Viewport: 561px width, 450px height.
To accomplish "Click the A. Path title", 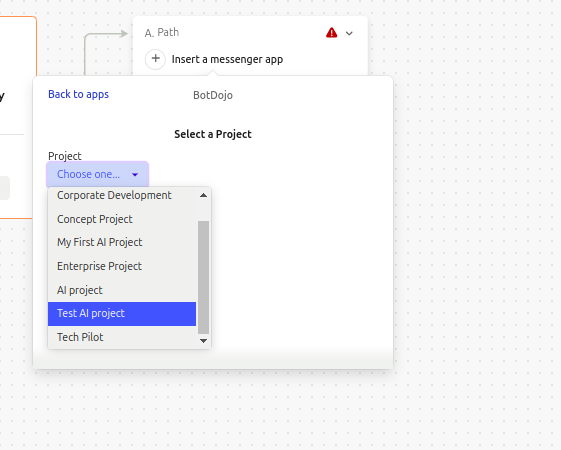I will (162, 33).
